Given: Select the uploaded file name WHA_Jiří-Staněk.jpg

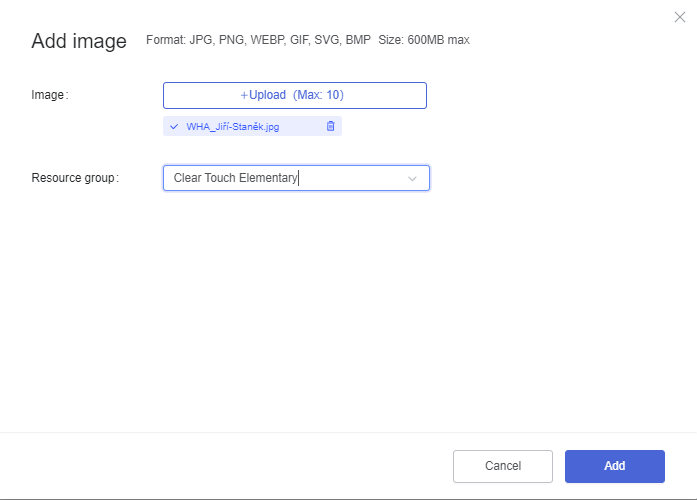Looking at the screenshot, I should 232,127.
